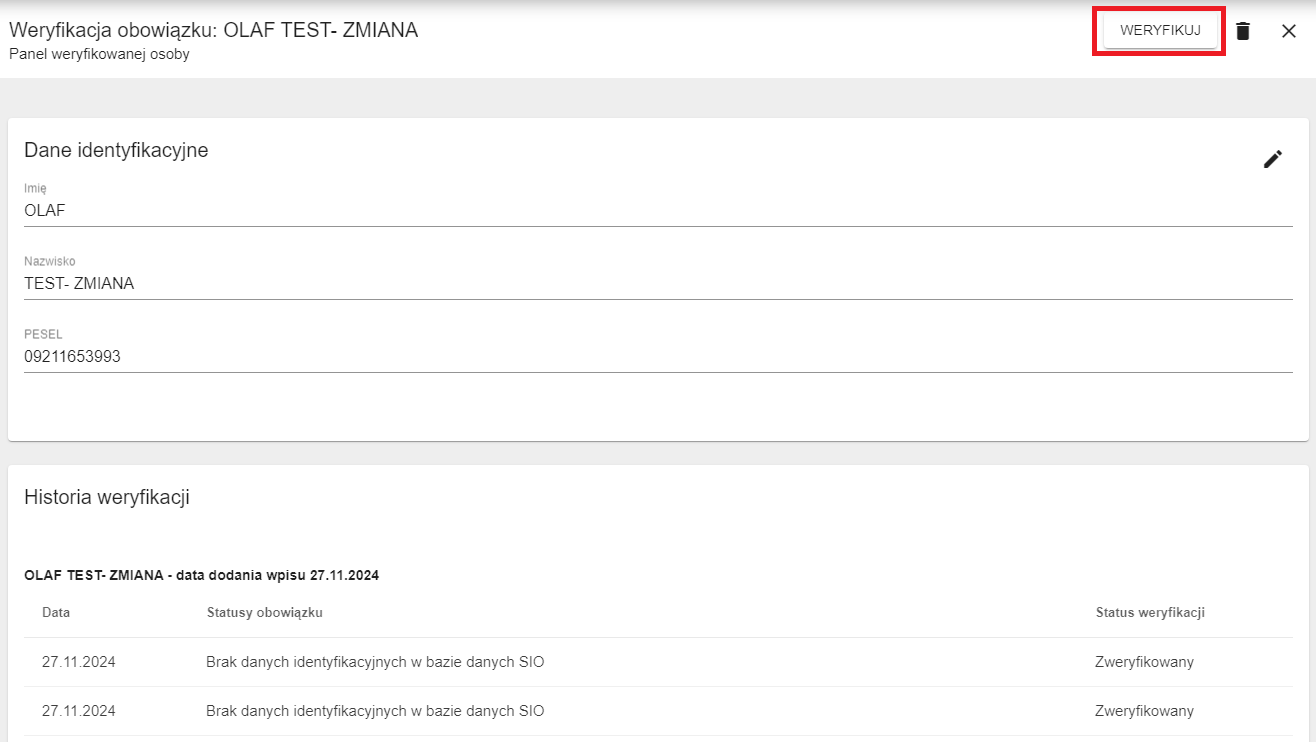This screenshot has height=742, width=1316.
Task: Click the WERYFIKUJ button
Action: 1160,31
